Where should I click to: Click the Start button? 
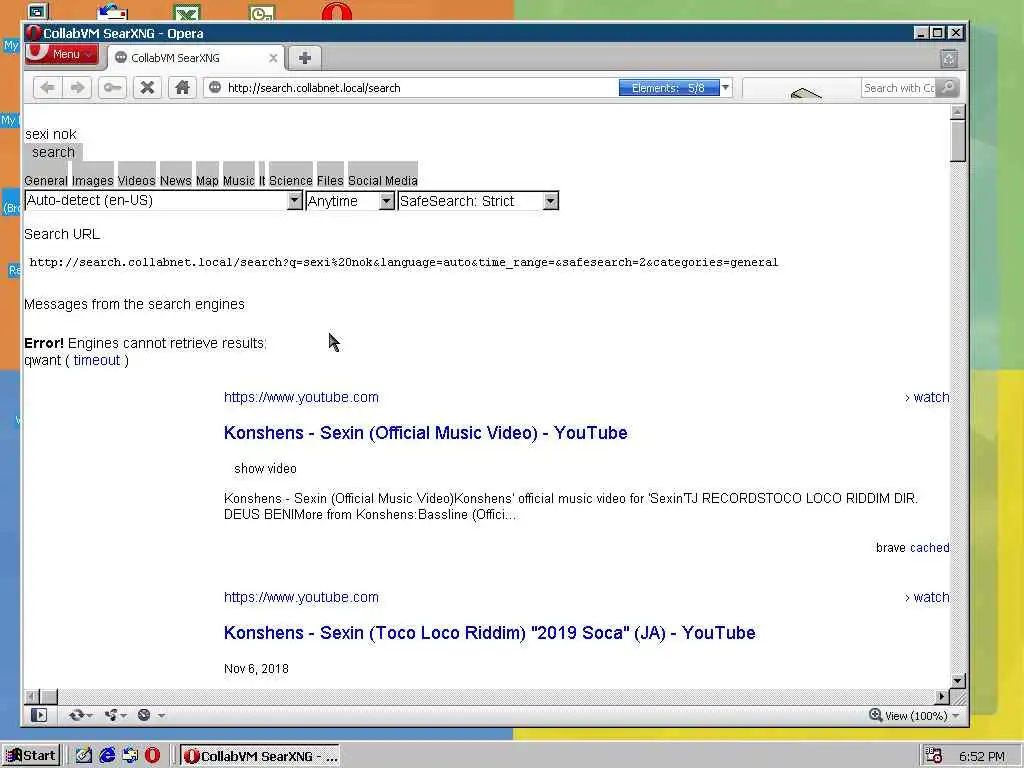[31, 756]
